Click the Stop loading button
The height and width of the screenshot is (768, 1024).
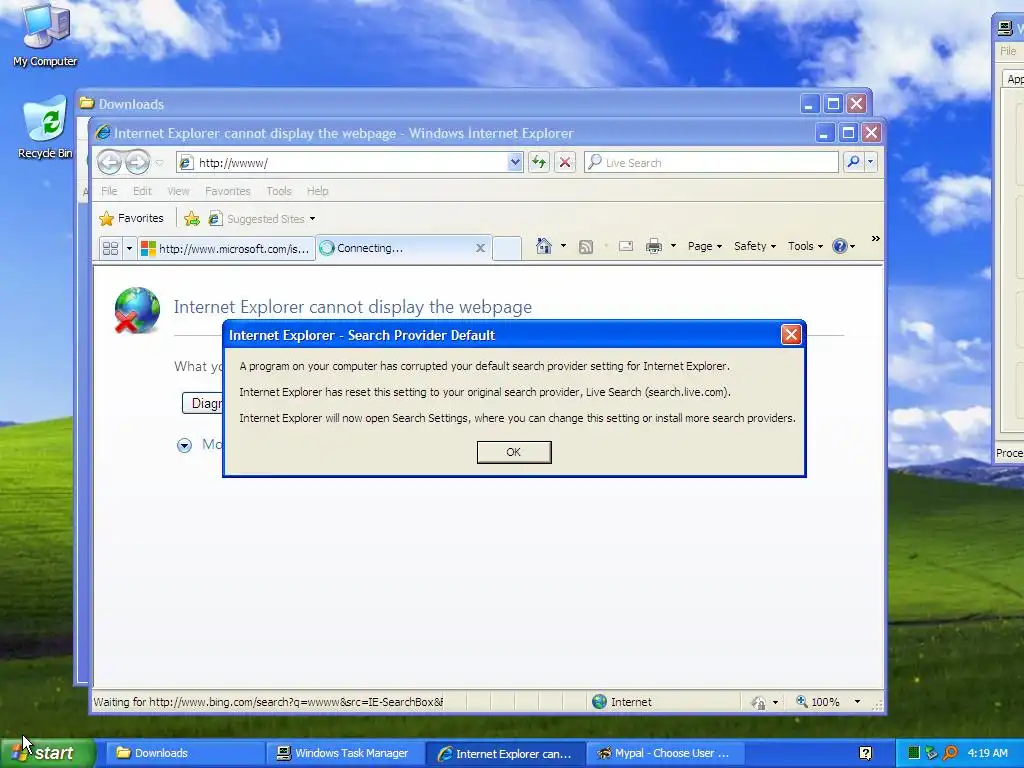(x=565, y=163)
